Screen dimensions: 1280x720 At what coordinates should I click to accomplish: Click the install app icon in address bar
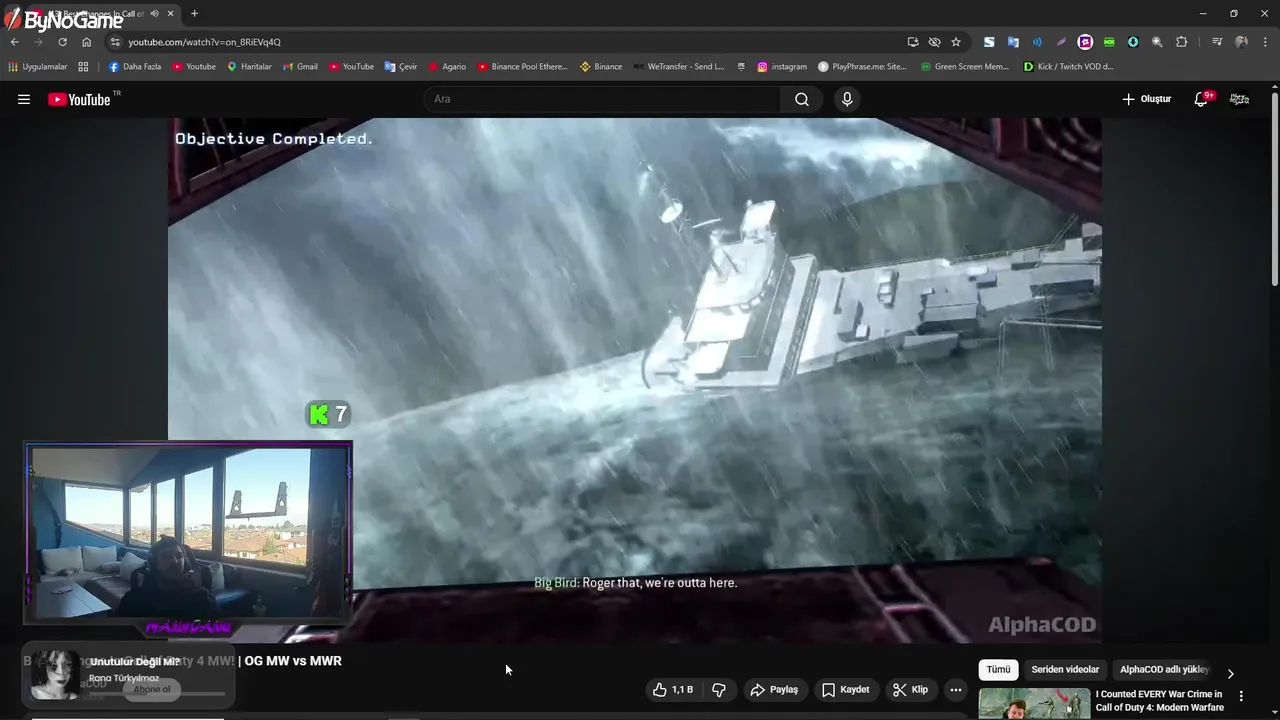point(913,42)
